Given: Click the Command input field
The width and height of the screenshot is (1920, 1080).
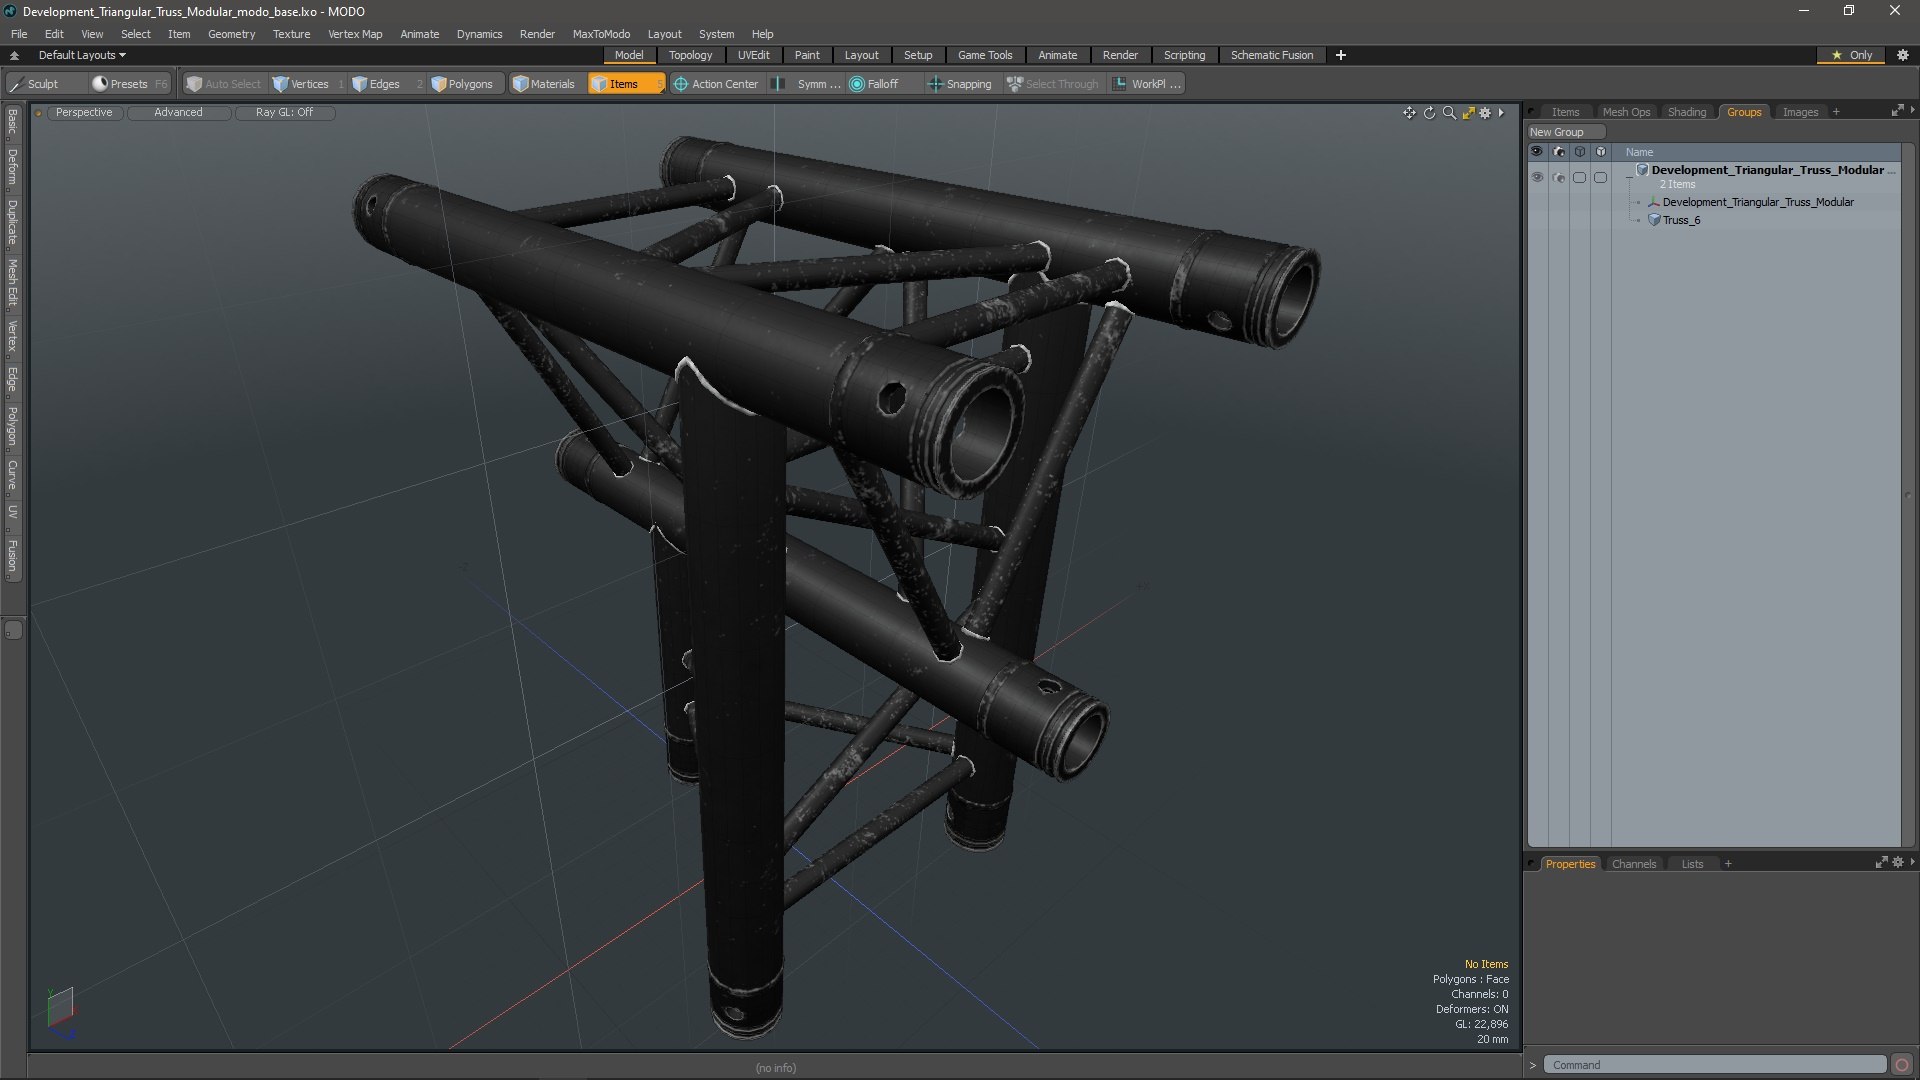Looking at the screenshot, I should pyautogui.click(x=1714, y=1065).
